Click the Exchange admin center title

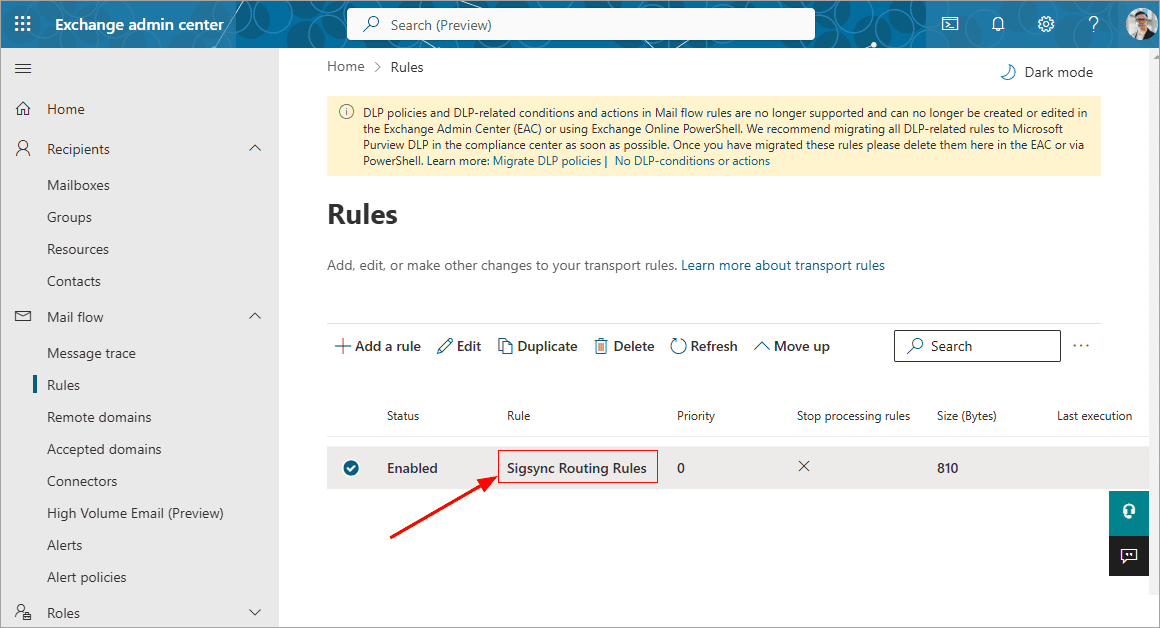click(x=139, y=24)
